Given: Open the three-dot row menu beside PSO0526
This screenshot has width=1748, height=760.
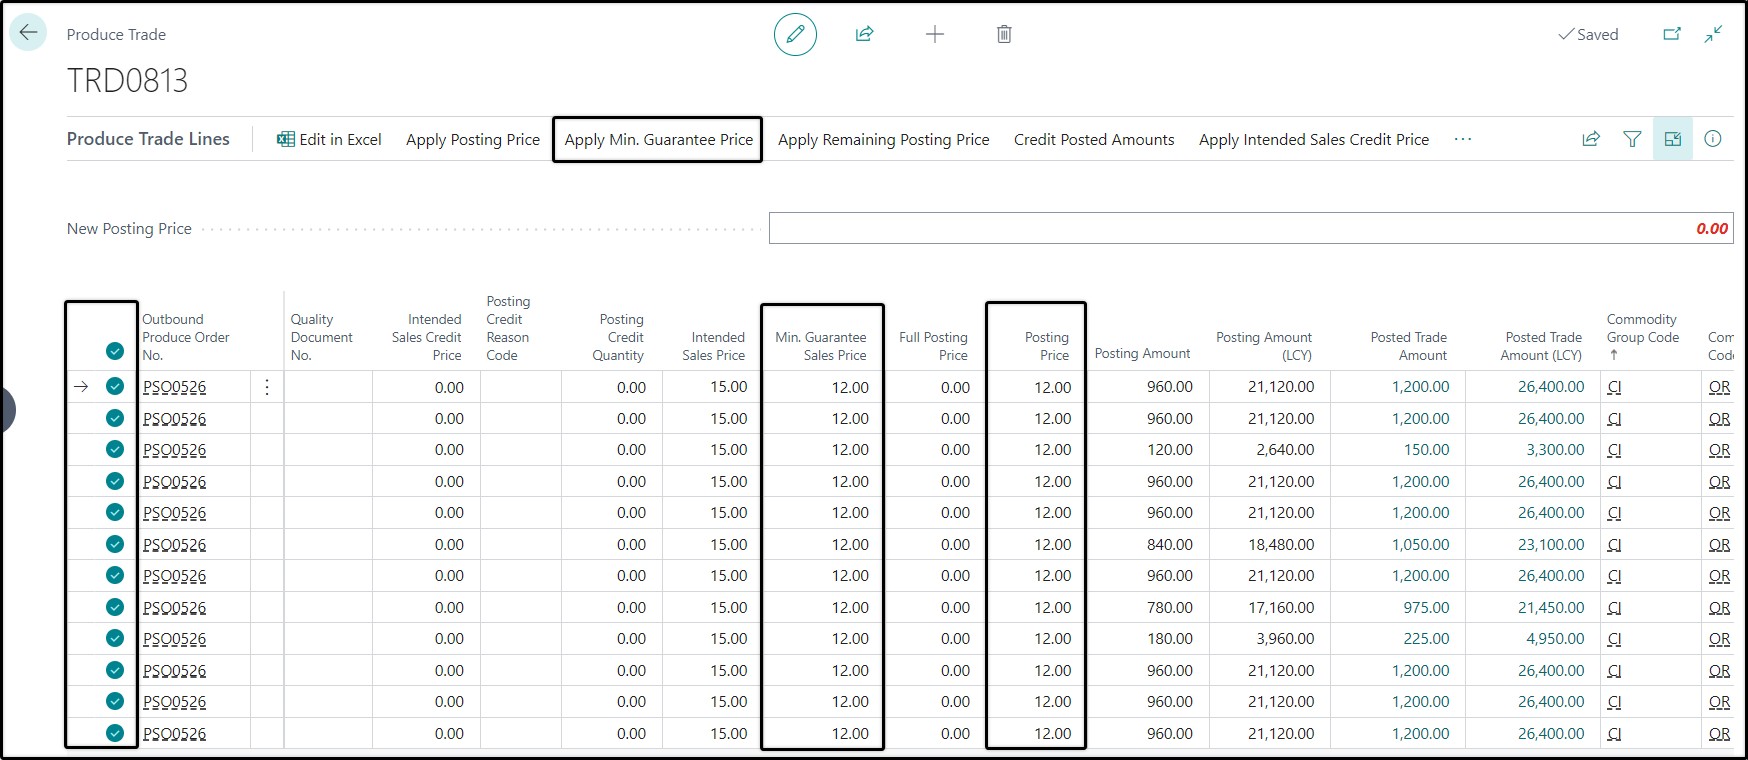Looking at the screenshot, I should coord(267,387).
